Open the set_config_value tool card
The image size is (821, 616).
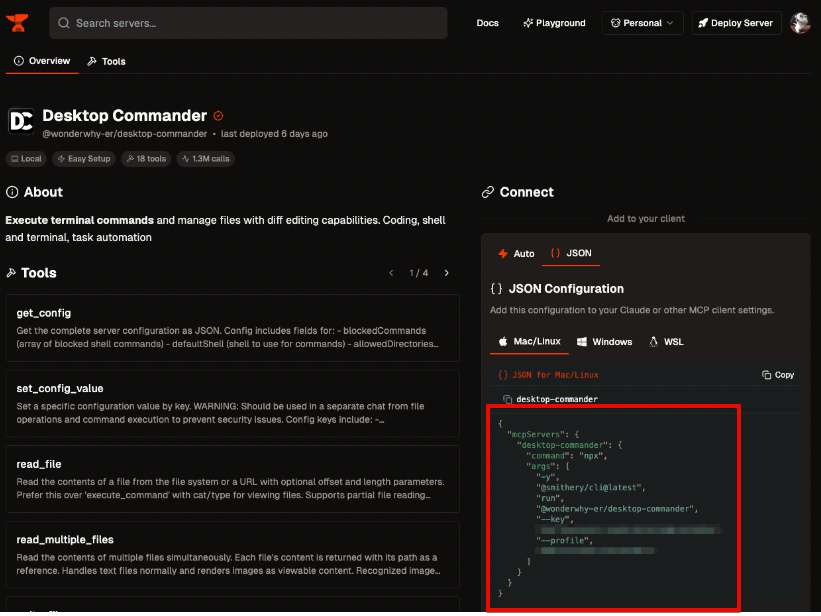click(232, 403)
